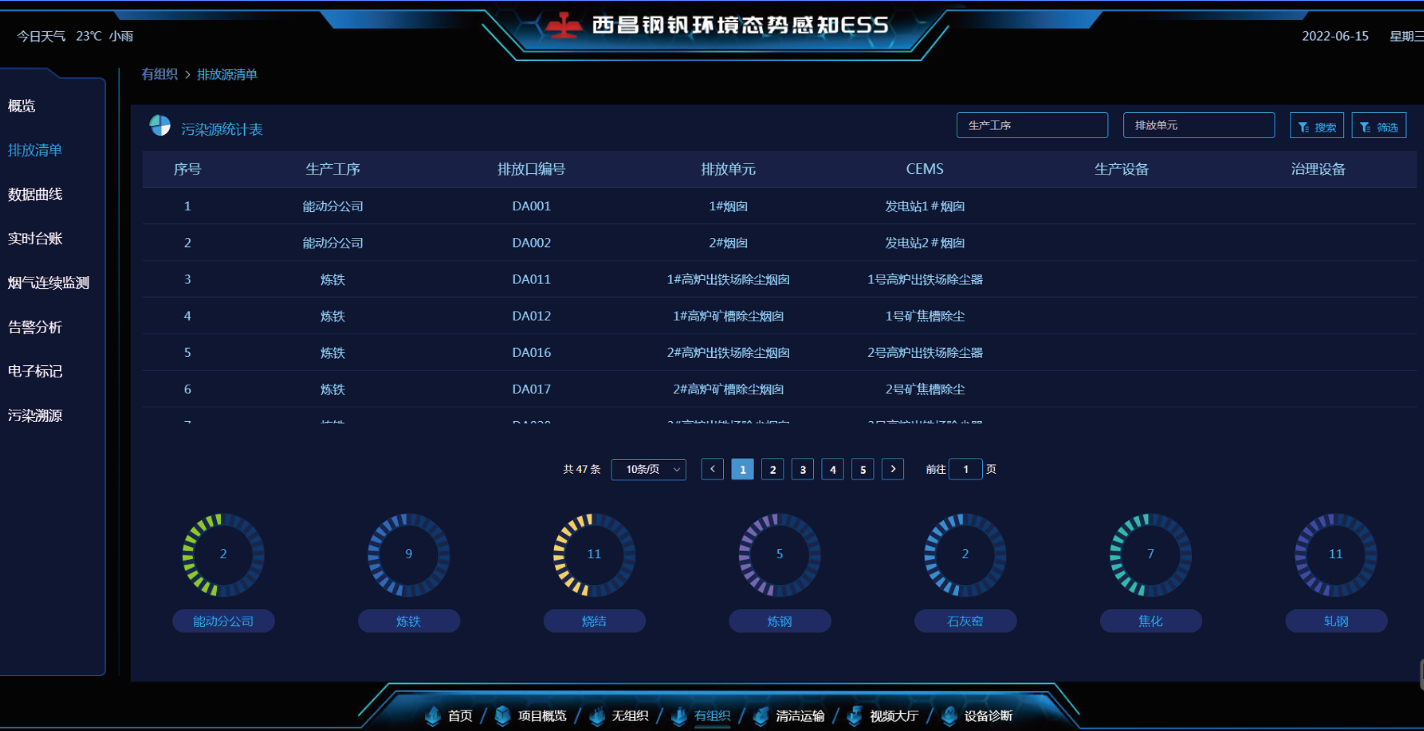This screenshot has width=1424, height=731.
Task: Click the 首页 icon in bottom navigation
Action: pos(432,716)
